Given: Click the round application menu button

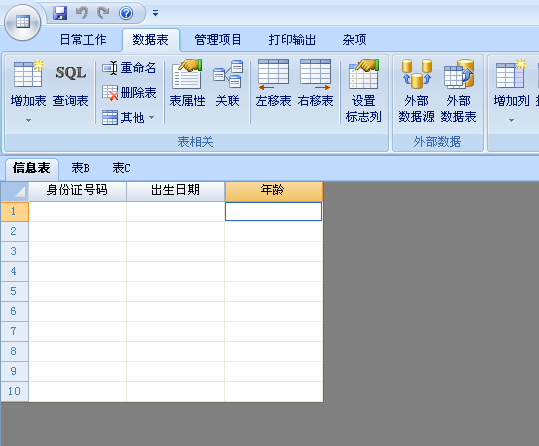Looking at the screenshot, I should [x=23, y=23].
